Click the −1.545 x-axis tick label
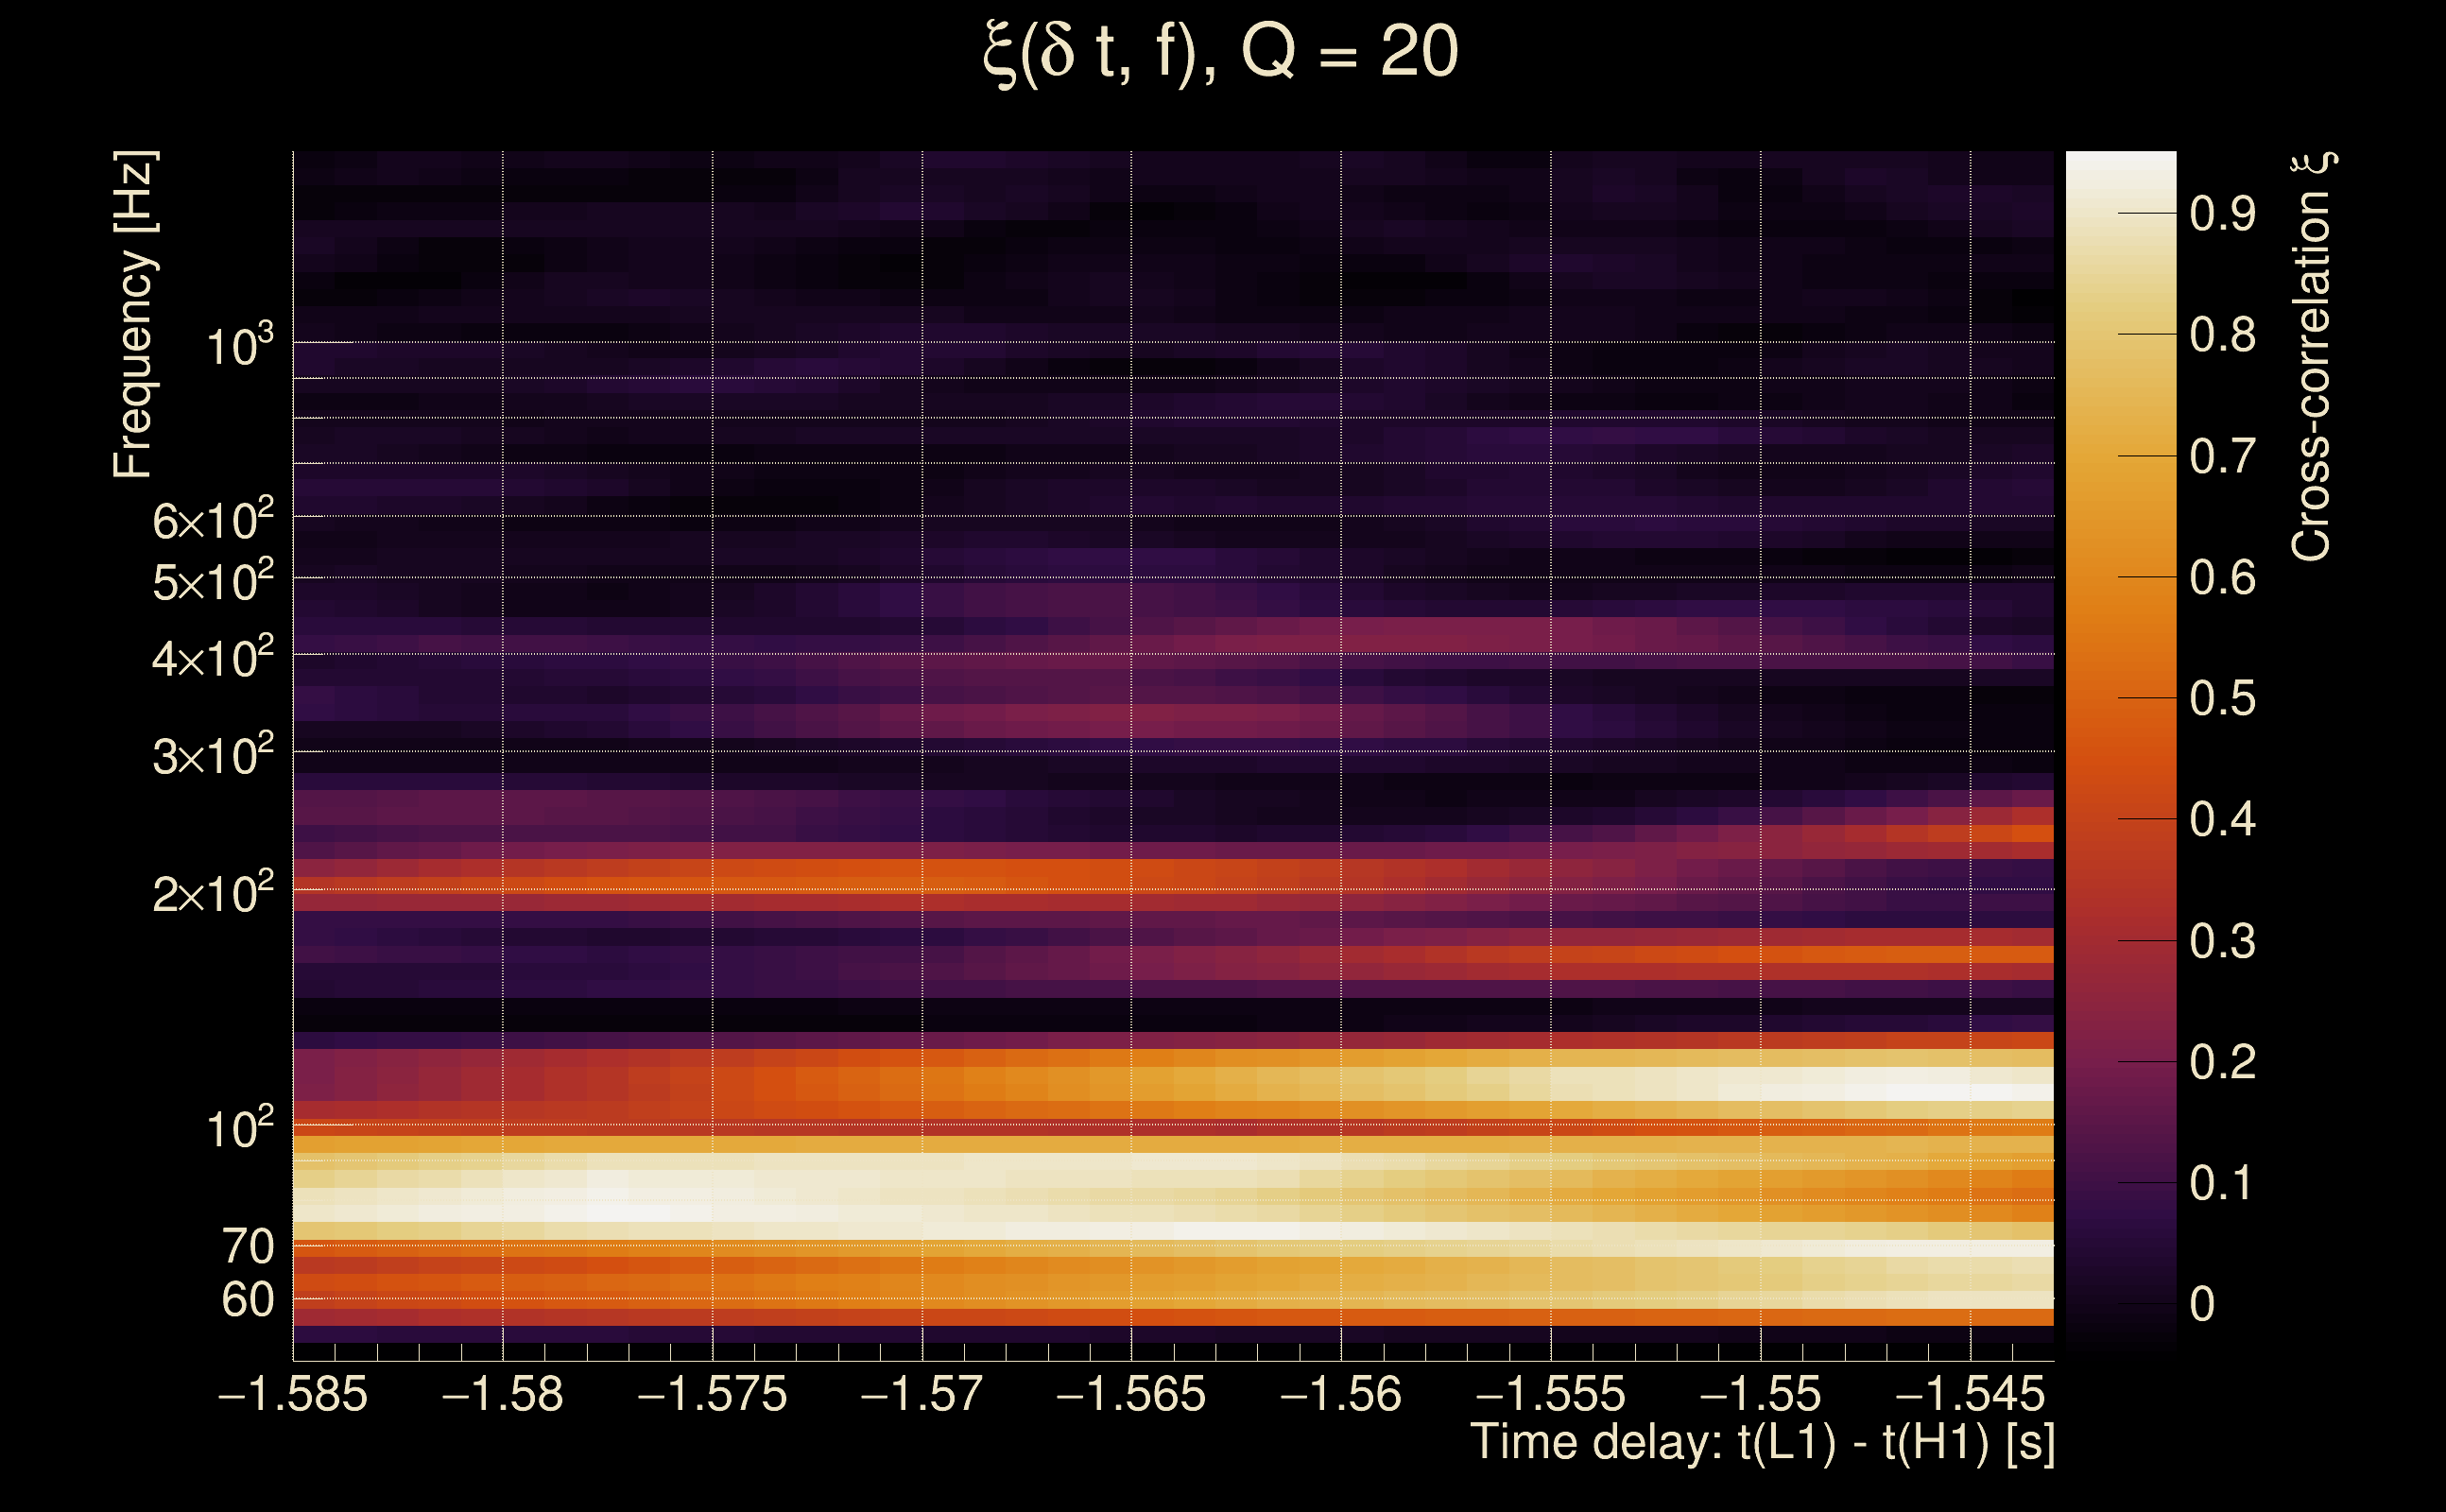Viewport: 2446px width, 1512px height. coord(1969,1394)
